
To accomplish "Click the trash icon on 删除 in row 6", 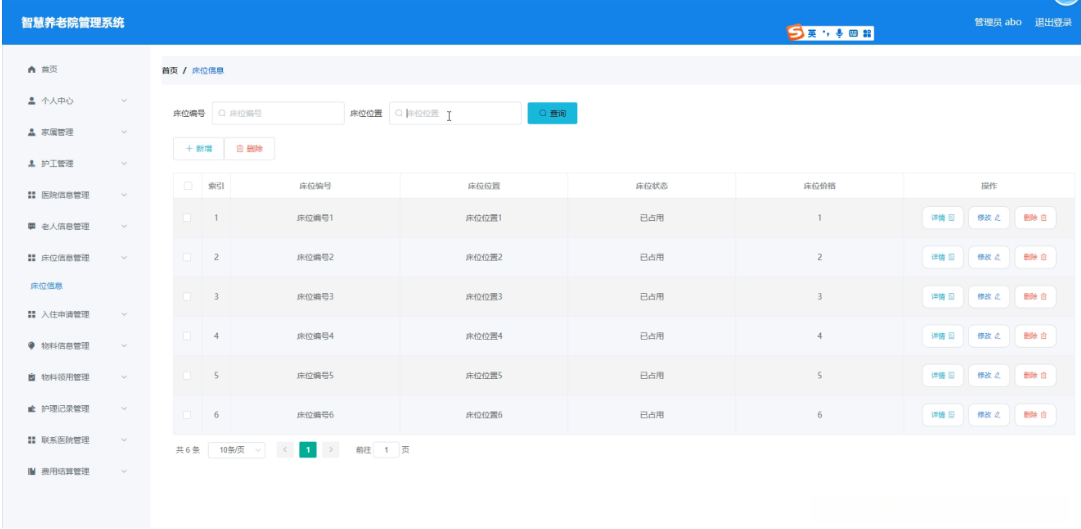I will point(1044,415).
